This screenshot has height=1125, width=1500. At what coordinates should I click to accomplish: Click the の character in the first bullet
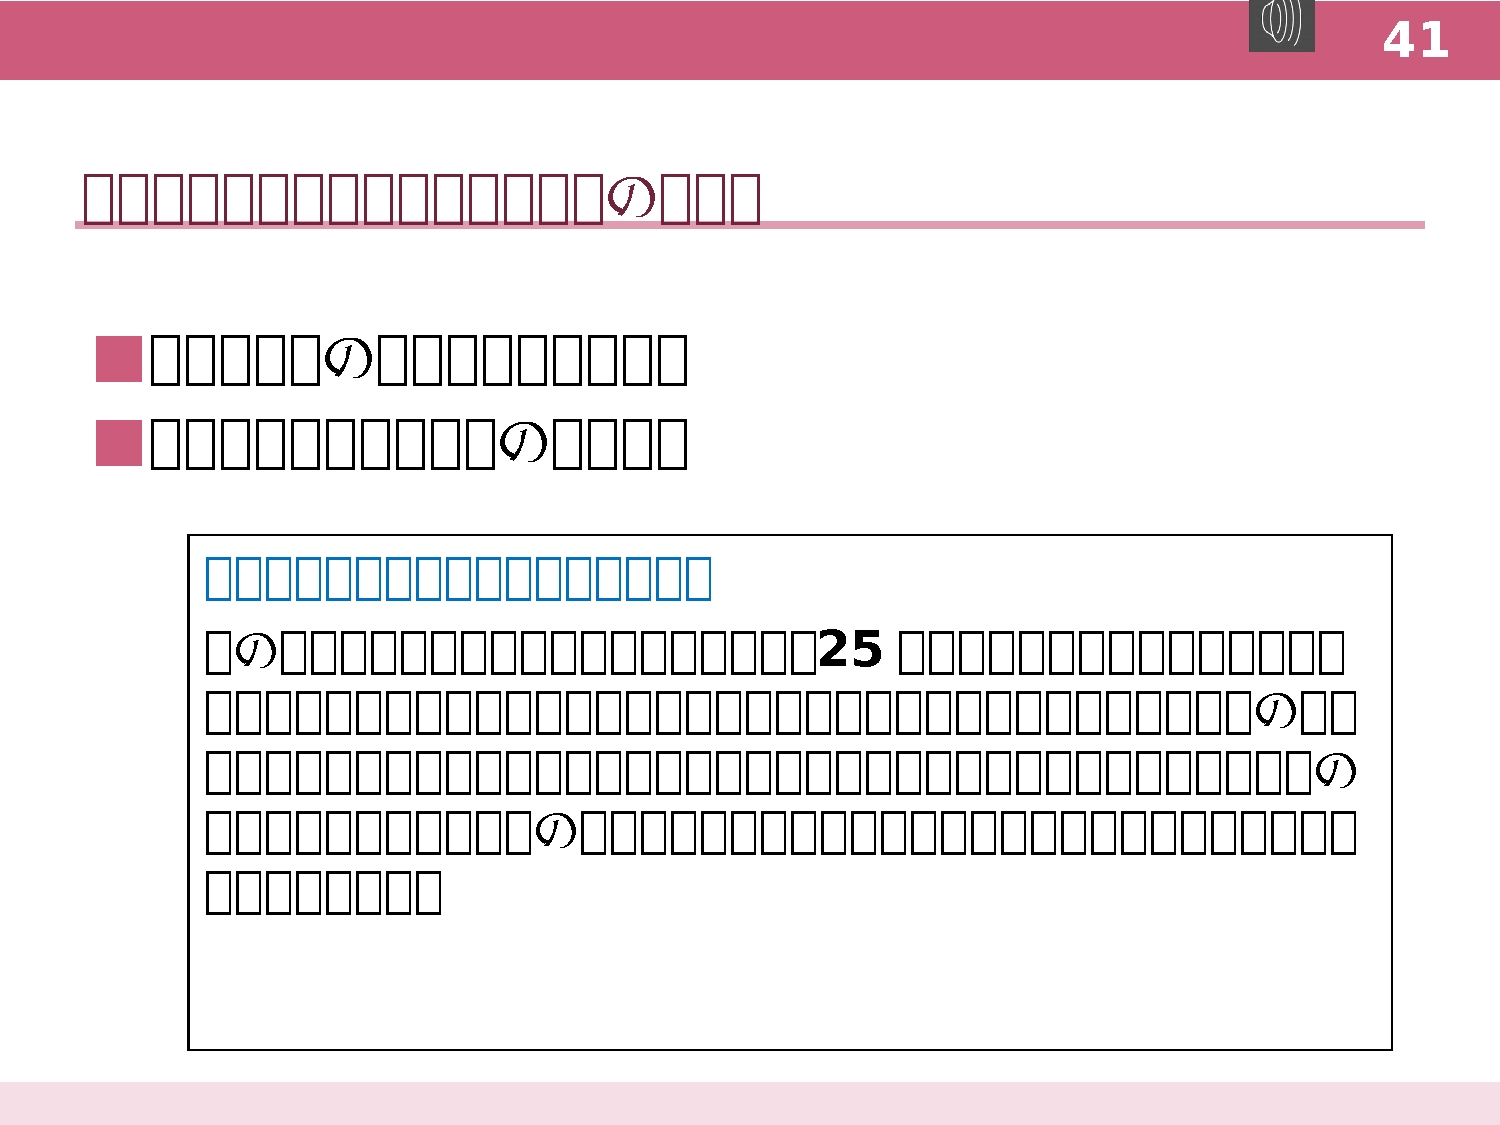[349, 359]
